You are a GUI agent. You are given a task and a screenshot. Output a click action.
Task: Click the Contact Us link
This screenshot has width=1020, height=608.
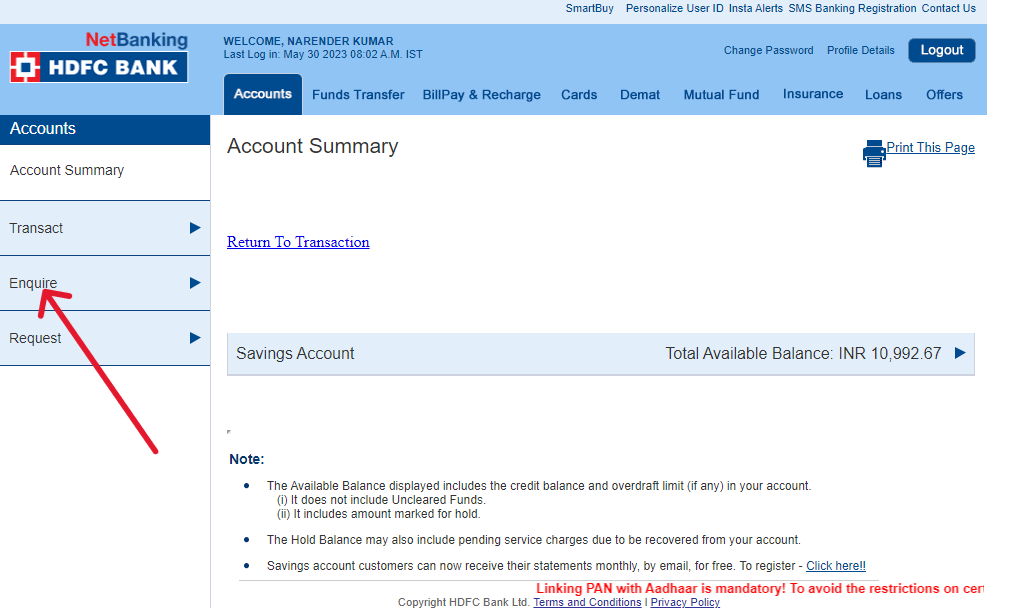[948, 8]
